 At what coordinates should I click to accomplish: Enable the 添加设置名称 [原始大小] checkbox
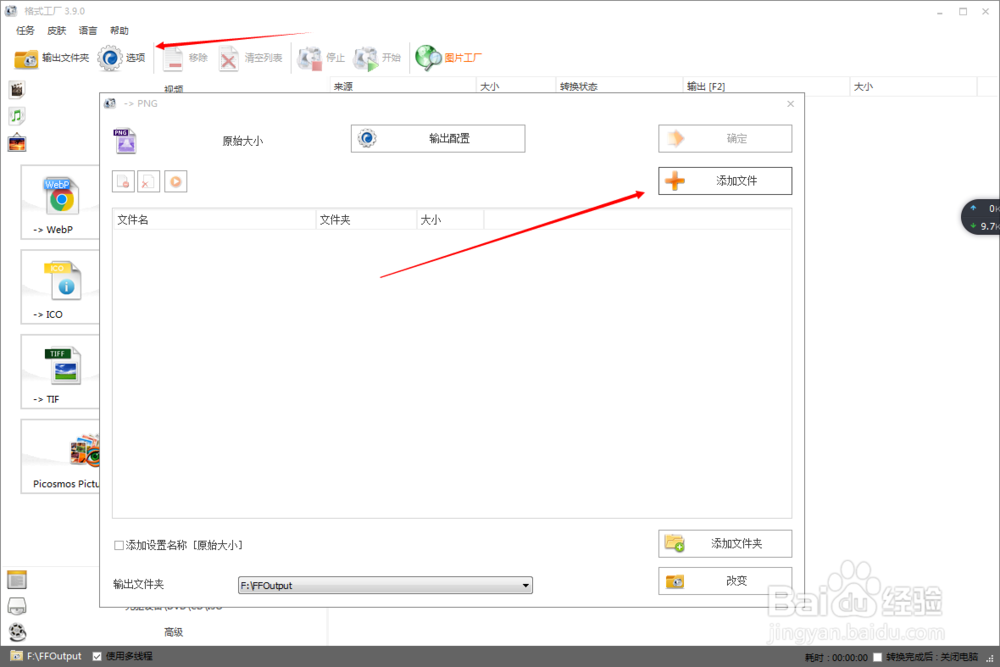[x=117, y=545]
